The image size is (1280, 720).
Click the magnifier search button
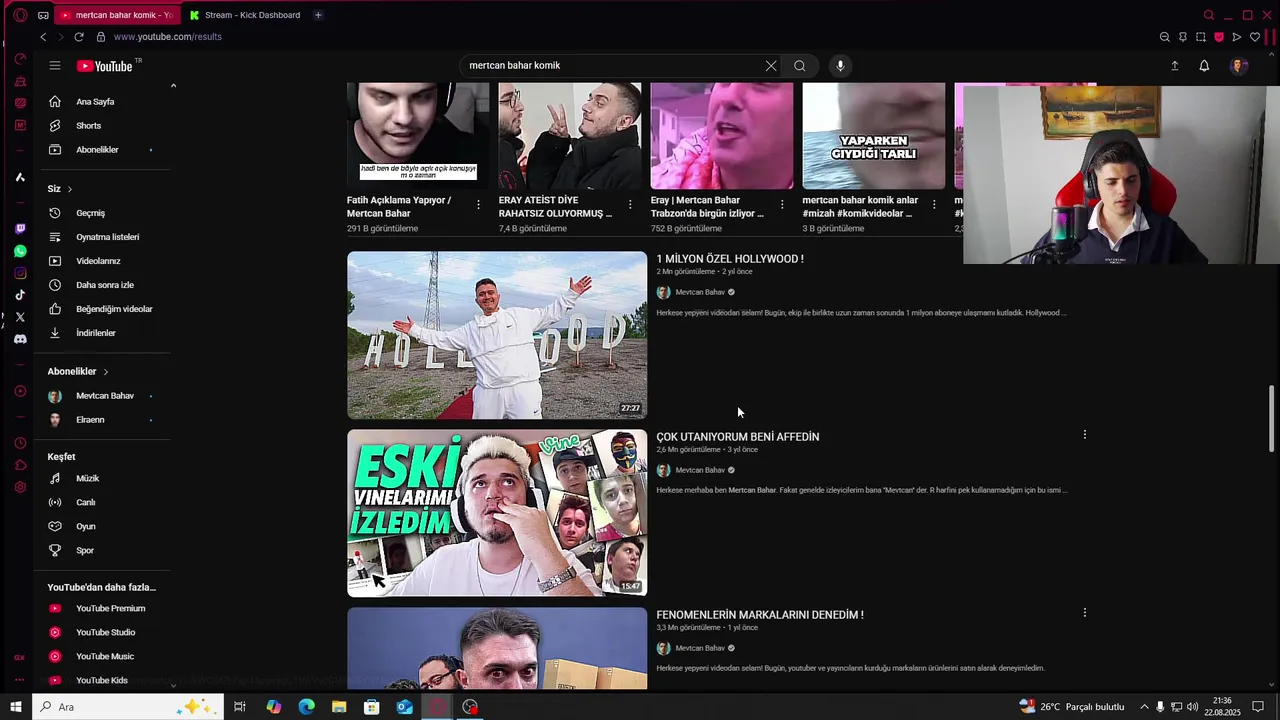pyautogui.click(x=800, y=66)
